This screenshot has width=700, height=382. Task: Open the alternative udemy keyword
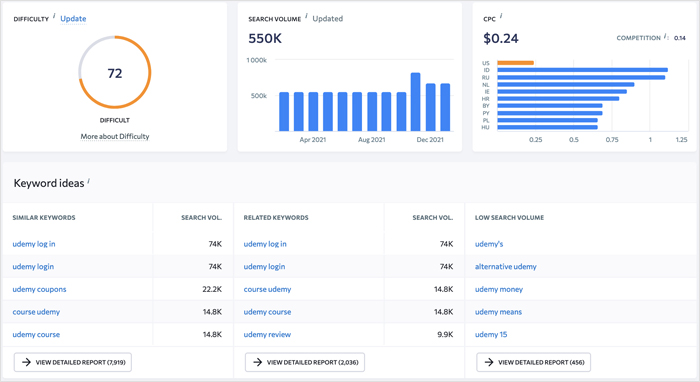(506, 266)
